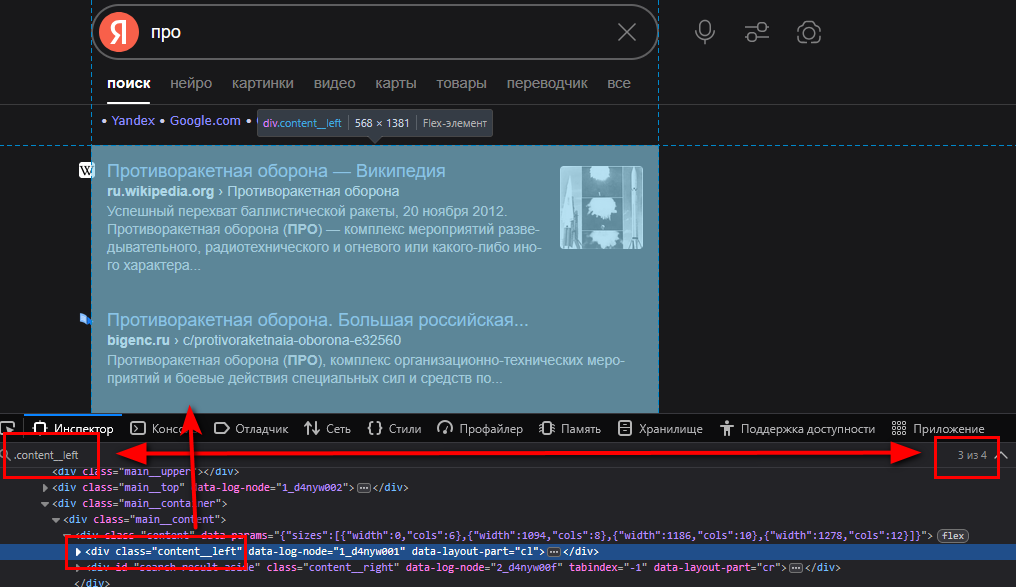Clear the search query with the X
This screenshot has height=587, width=1016.
pyautogui.click(x=627, y=32)
